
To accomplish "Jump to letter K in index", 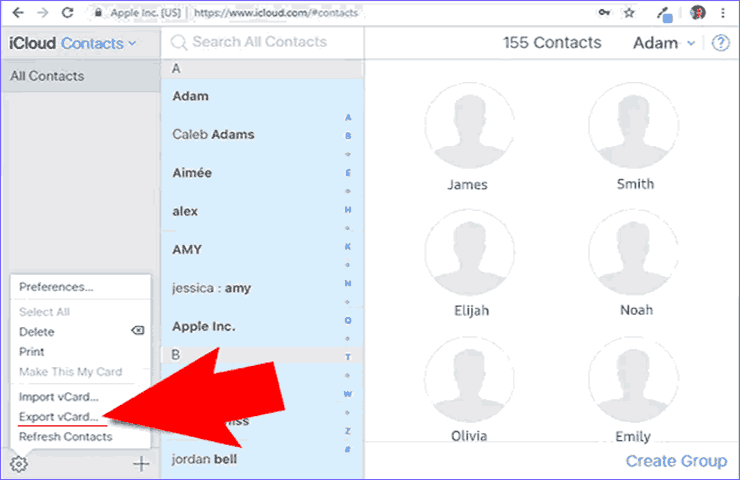I will click(348, 246).
